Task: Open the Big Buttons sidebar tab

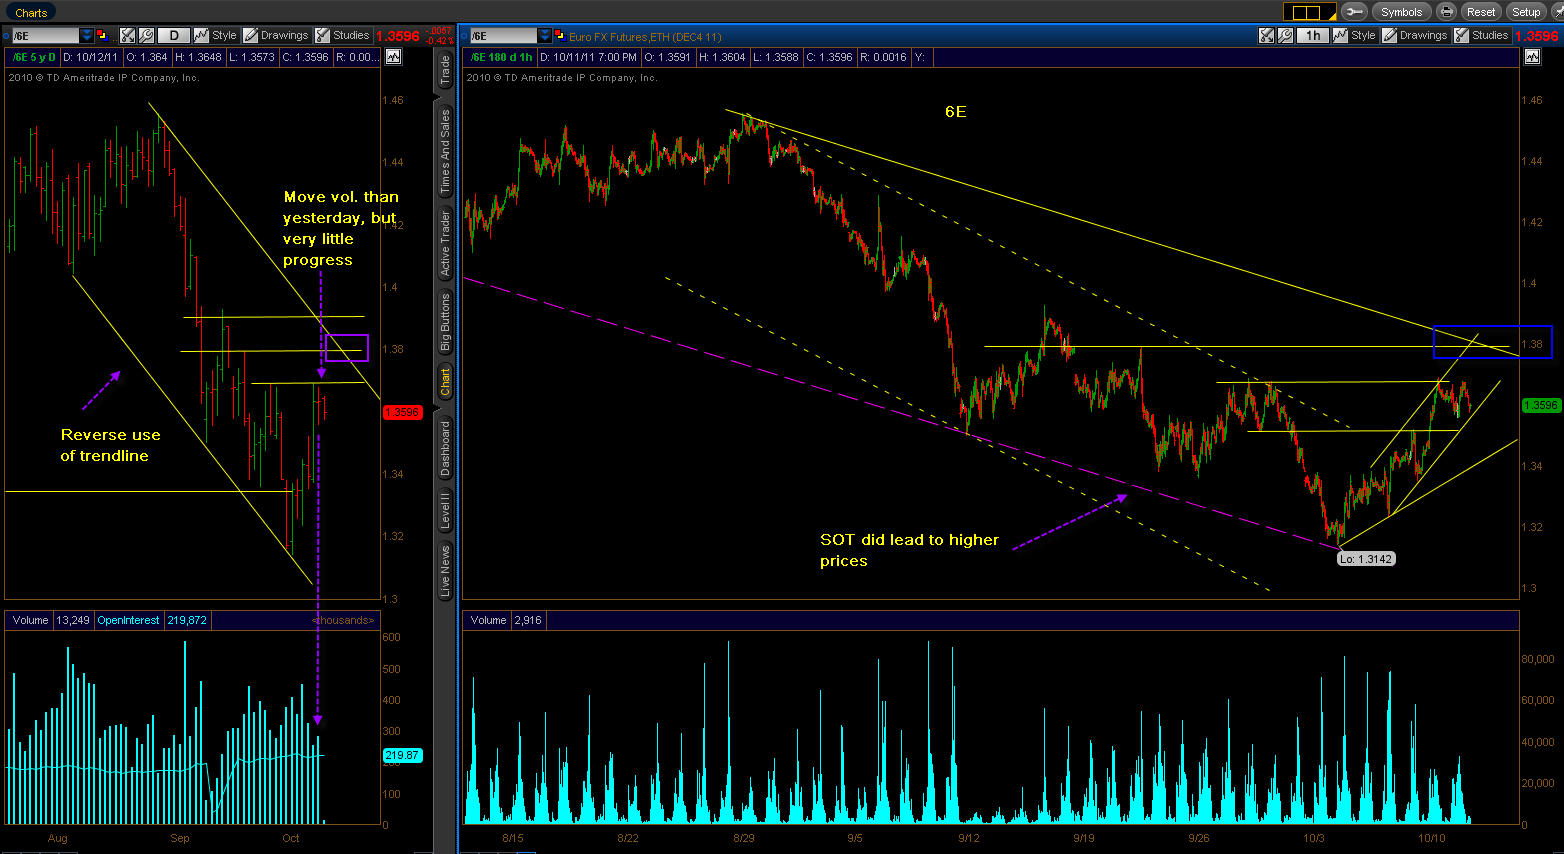Action: tap(445, 321)
